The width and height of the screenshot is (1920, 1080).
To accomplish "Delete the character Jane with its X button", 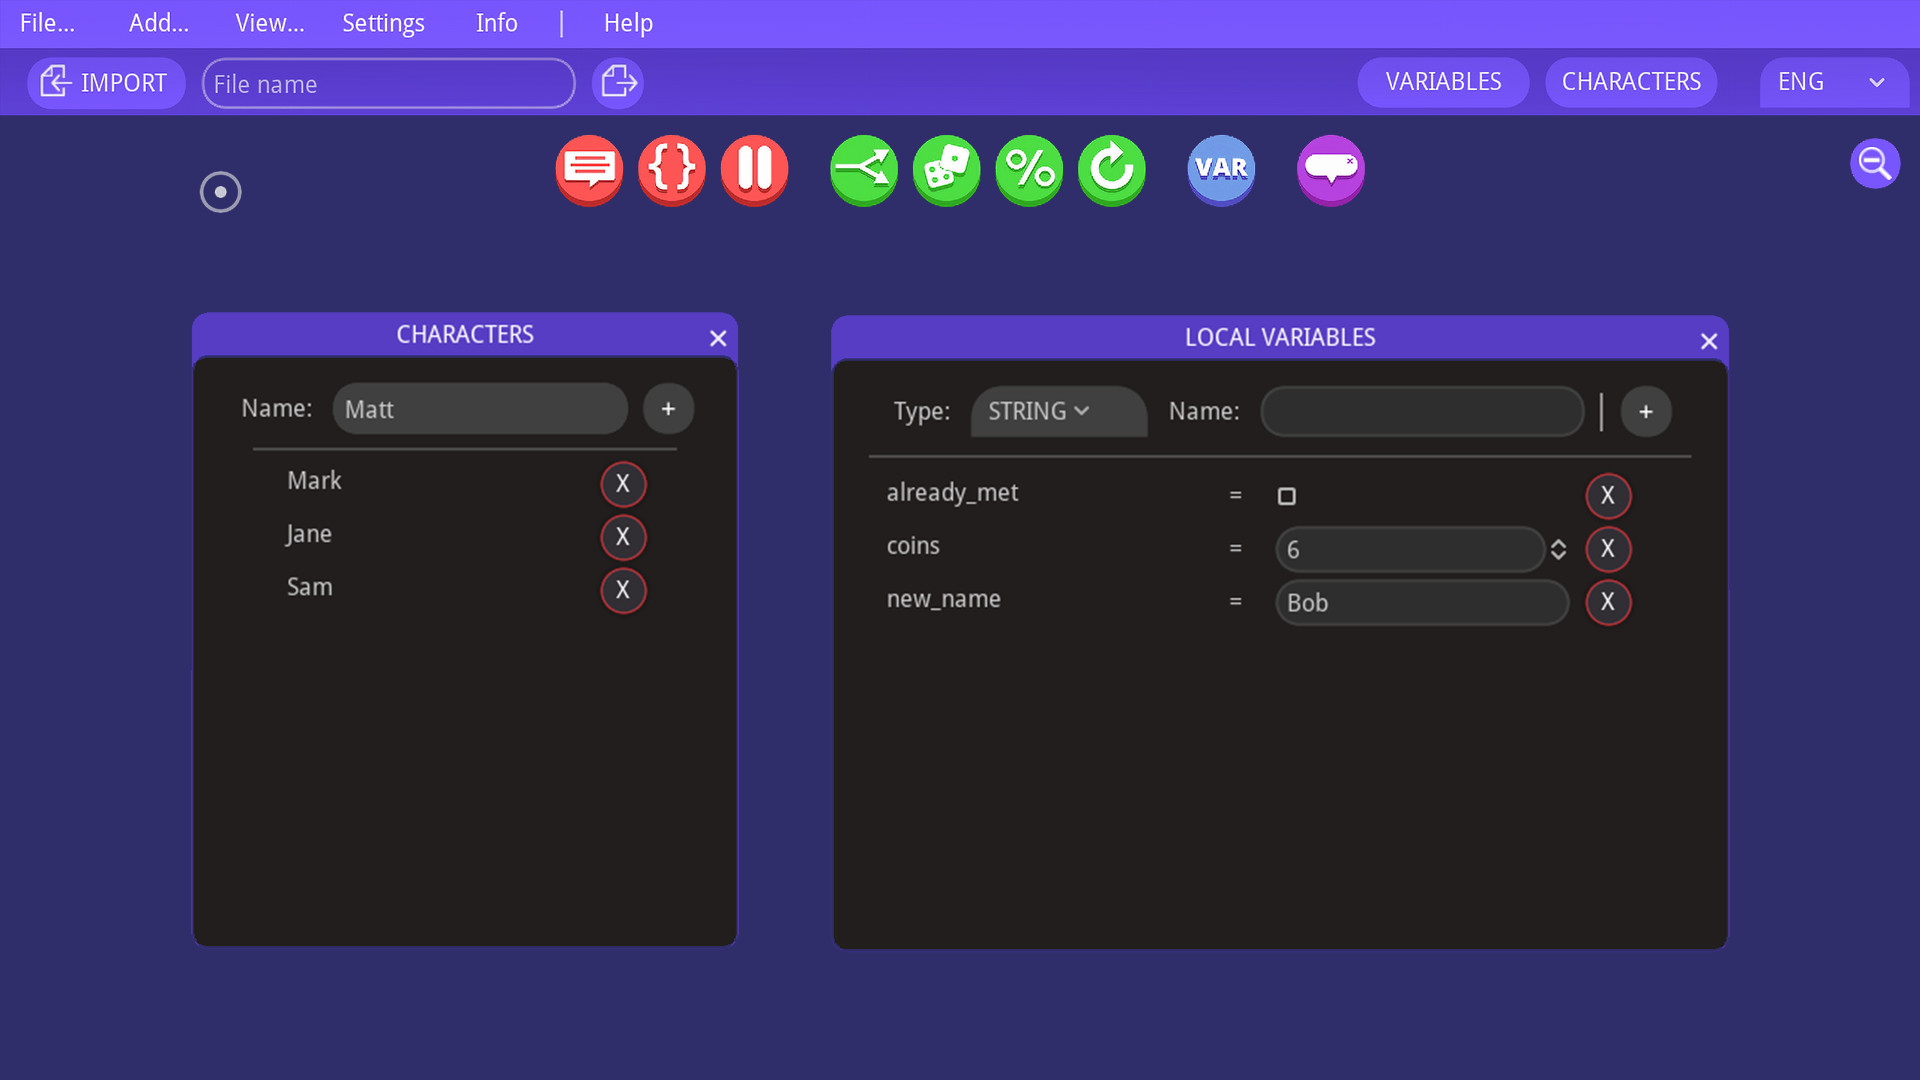I will 623,537.
